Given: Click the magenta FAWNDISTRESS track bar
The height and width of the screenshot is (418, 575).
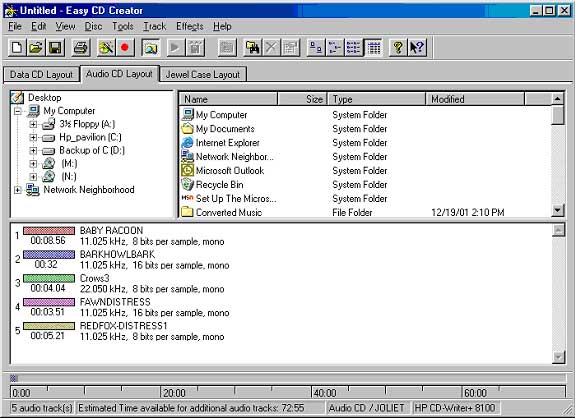Looking at the screenshot, I should pos(49,302).
